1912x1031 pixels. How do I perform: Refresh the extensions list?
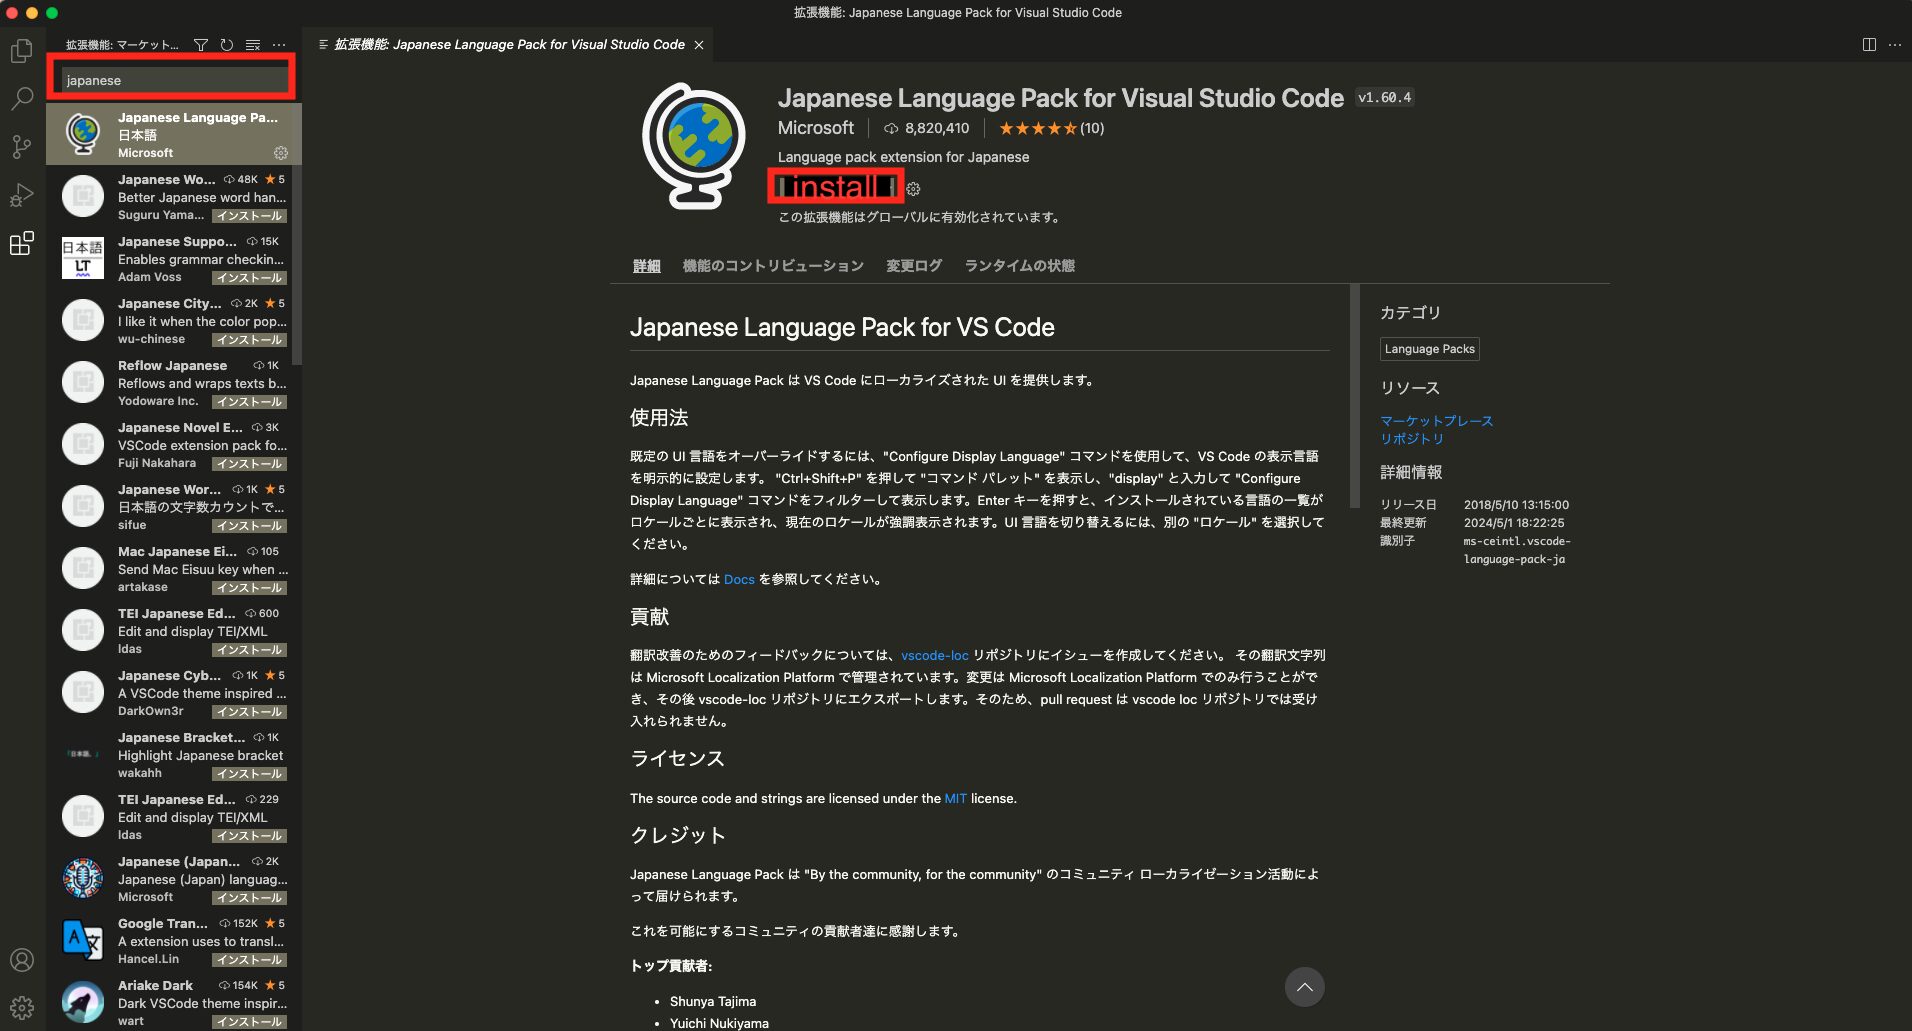[x=227, y=45]
